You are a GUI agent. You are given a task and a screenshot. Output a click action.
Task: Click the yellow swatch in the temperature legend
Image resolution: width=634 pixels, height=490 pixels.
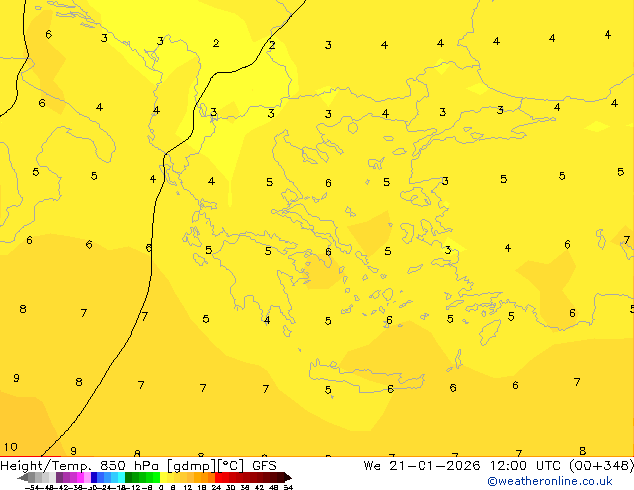tap(163, 477)
